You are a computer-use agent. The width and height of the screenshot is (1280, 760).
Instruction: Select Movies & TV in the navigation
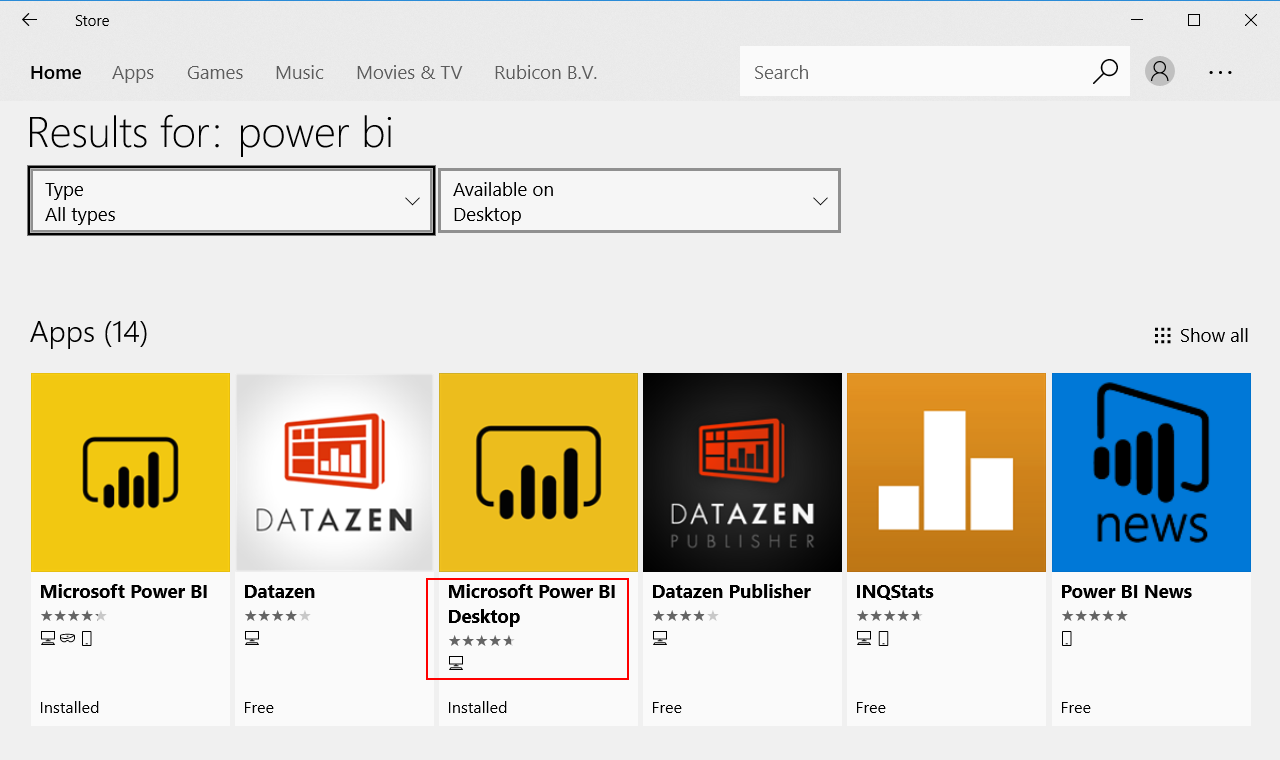pos(409,72)
